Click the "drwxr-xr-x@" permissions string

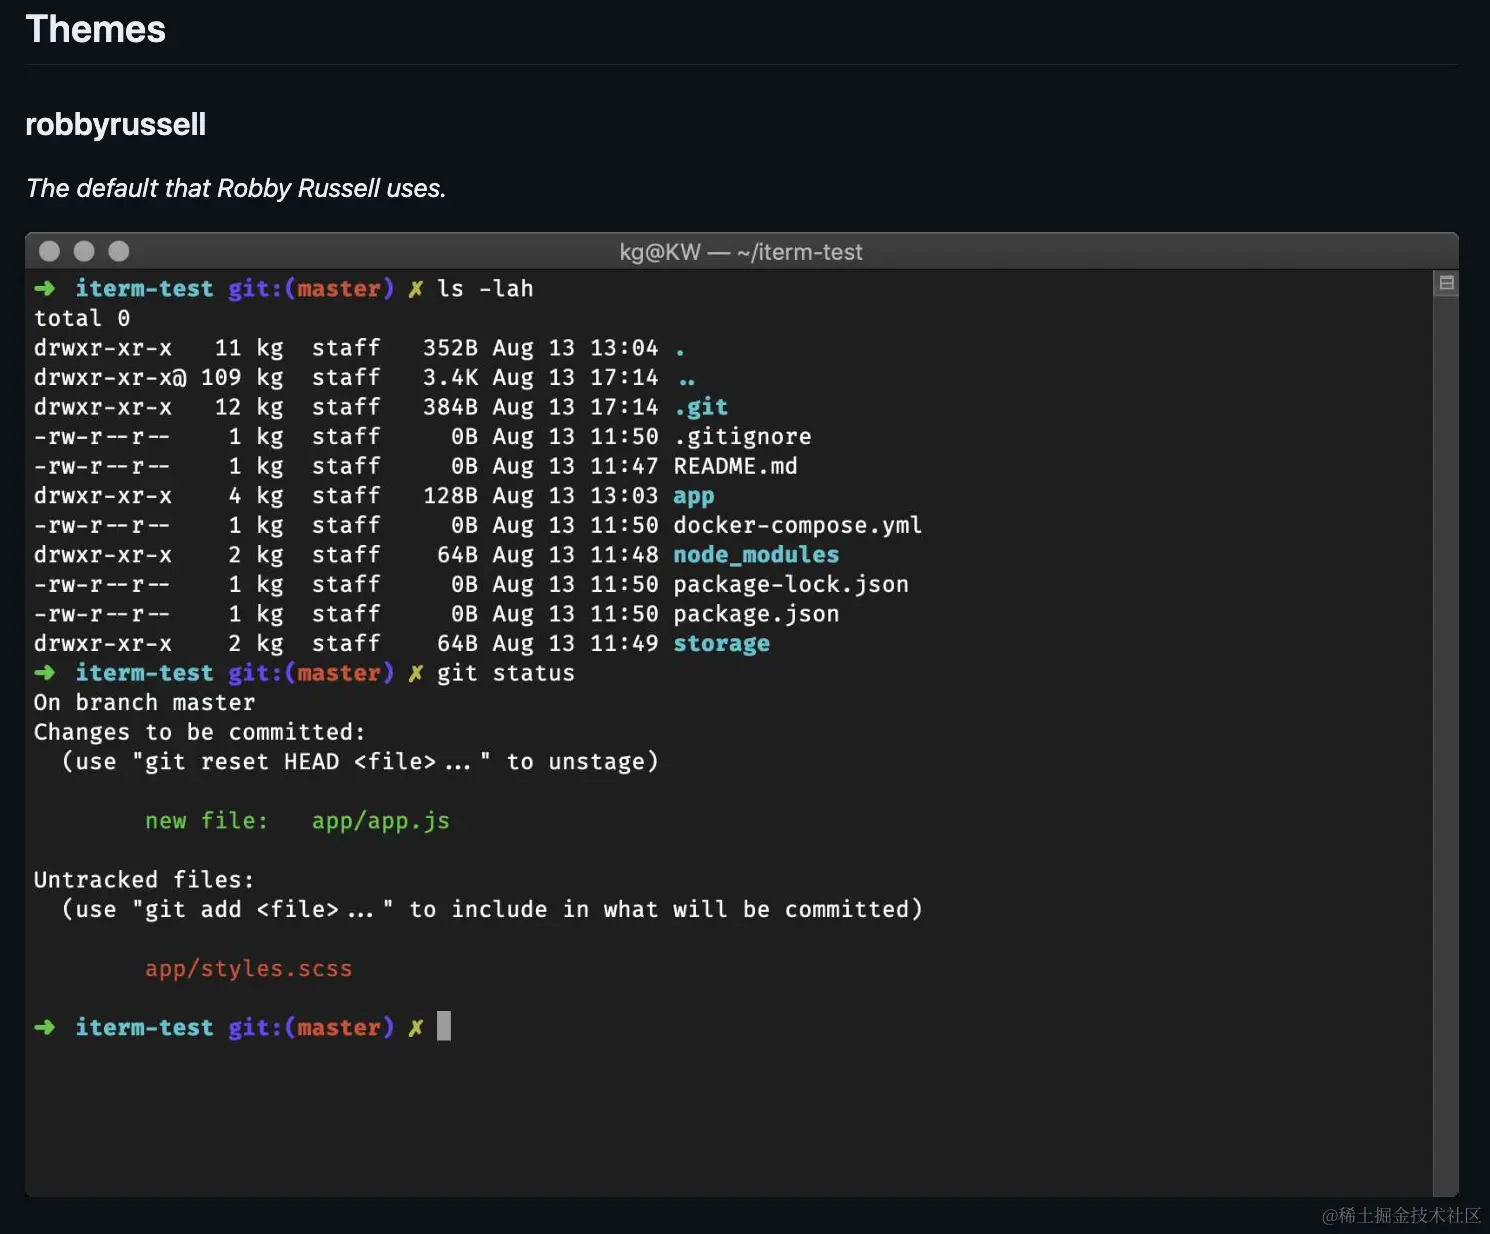[110, 378]
